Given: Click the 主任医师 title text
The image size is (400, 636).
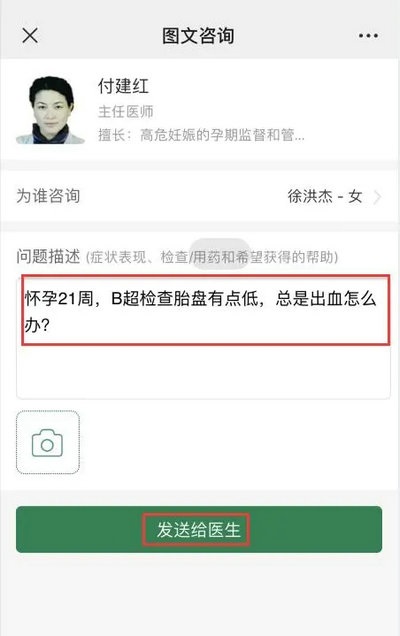Looking at the screenshot, I should 126,112.
